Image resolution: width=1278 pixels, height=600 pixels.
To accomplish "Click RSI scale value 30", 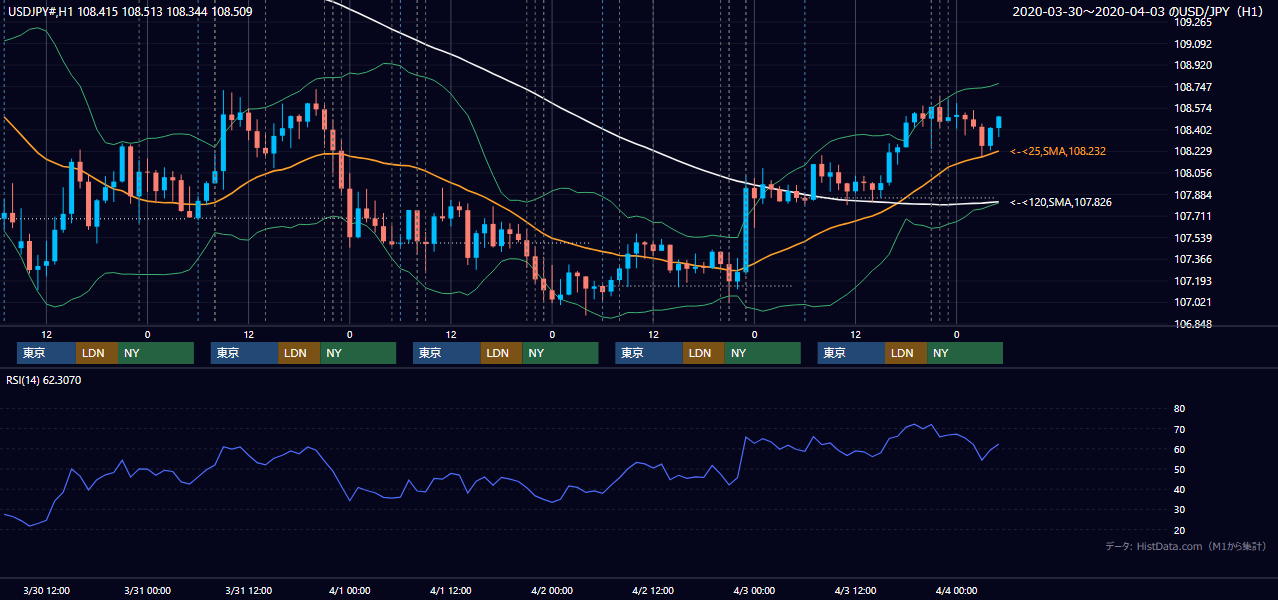I will click(x=1179, y=510).
